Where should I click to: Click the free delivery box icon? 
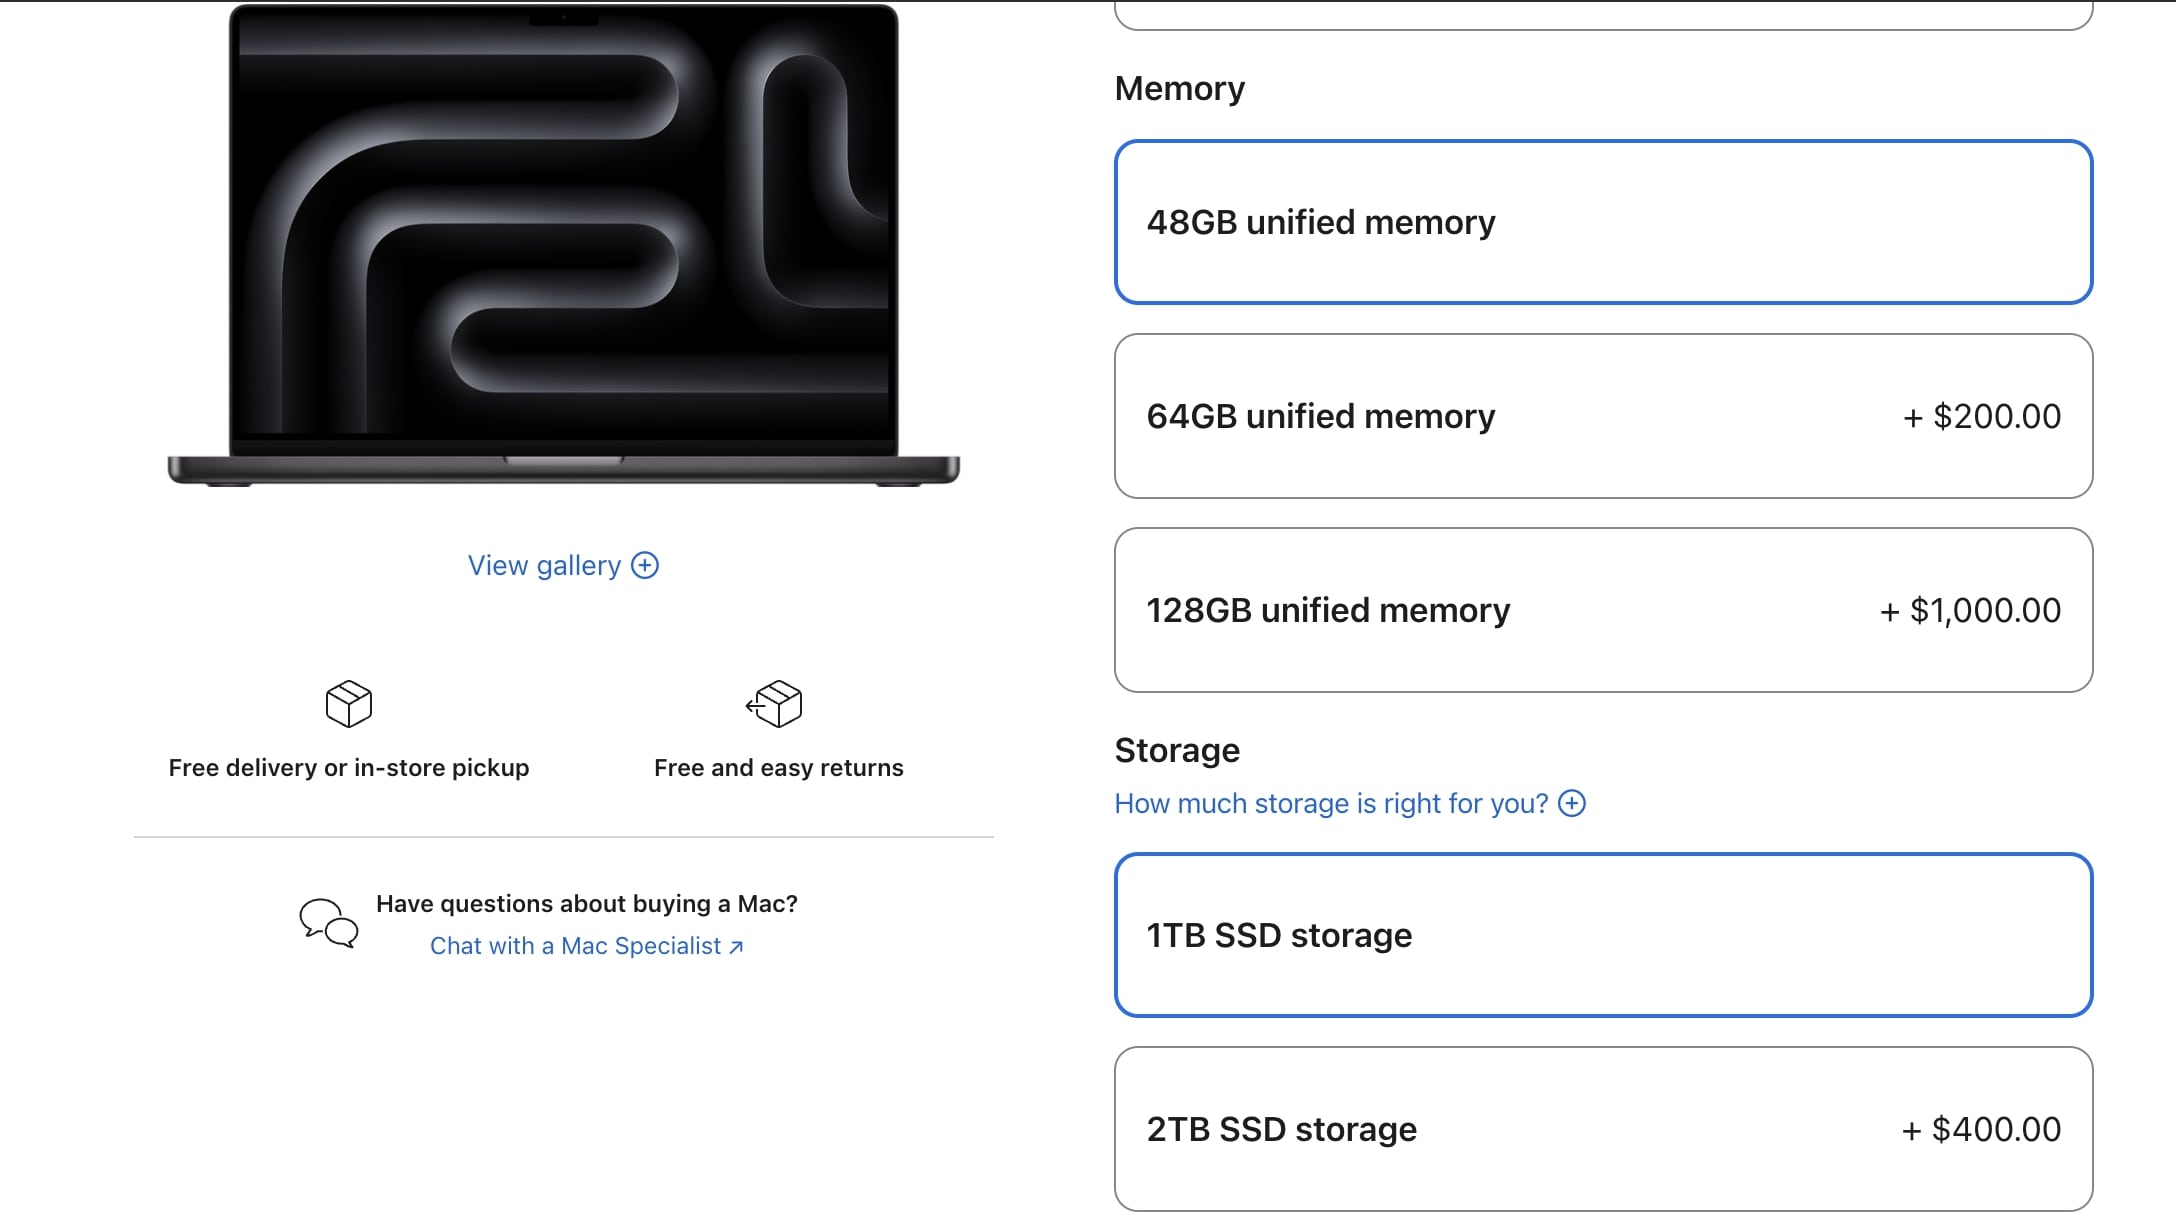coord(348,703)
